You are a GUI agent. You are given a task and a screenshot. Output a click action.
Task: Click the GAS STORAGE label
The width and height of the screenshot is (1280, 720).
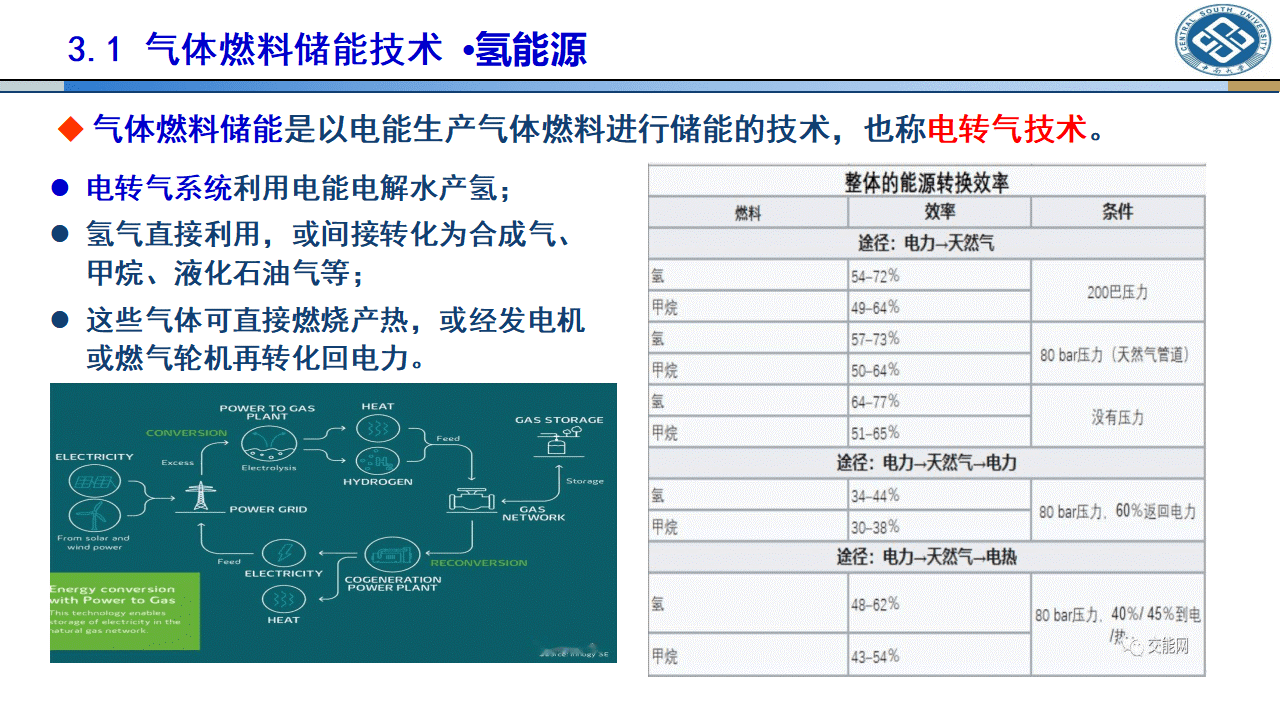pyautogui.click(x=559, y=420)
